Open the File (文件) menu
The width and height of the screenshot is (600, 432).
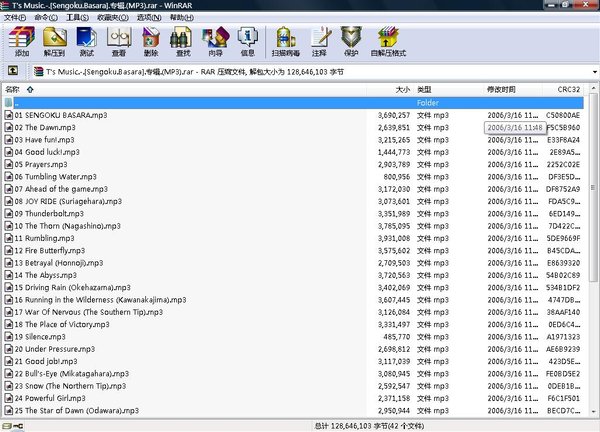[x=15, y=18]
